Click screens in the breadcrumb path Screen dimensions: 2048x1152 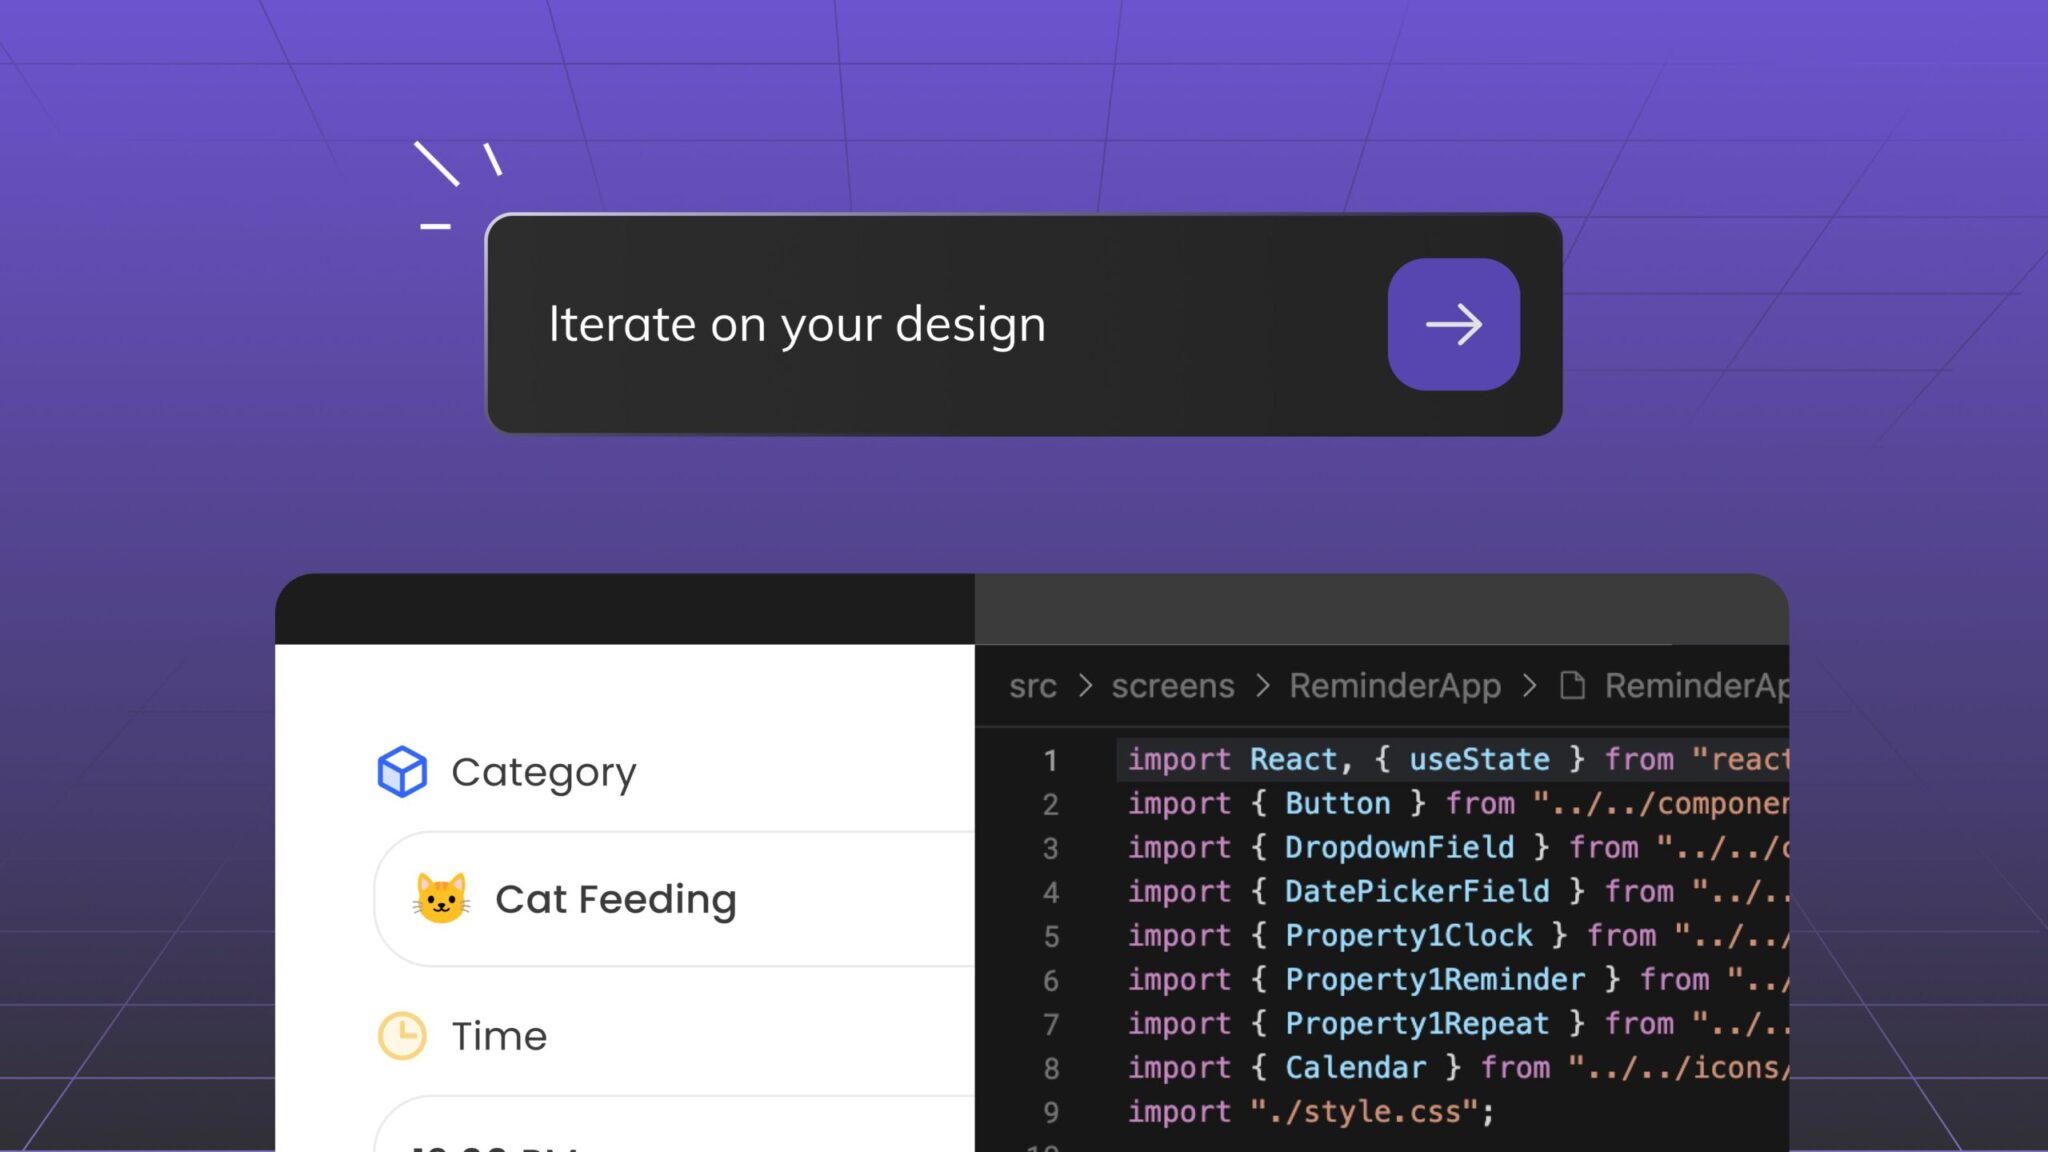[x=1172, y=686]
